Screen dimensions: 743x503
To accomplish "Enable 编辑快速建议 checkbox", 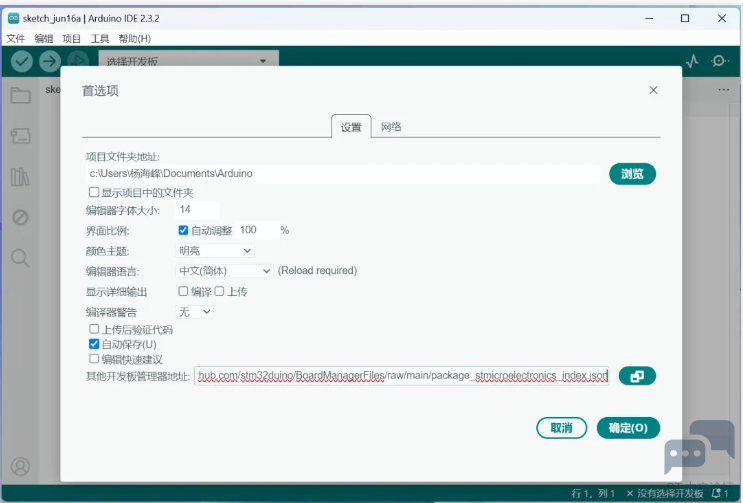I will point(94,359).
